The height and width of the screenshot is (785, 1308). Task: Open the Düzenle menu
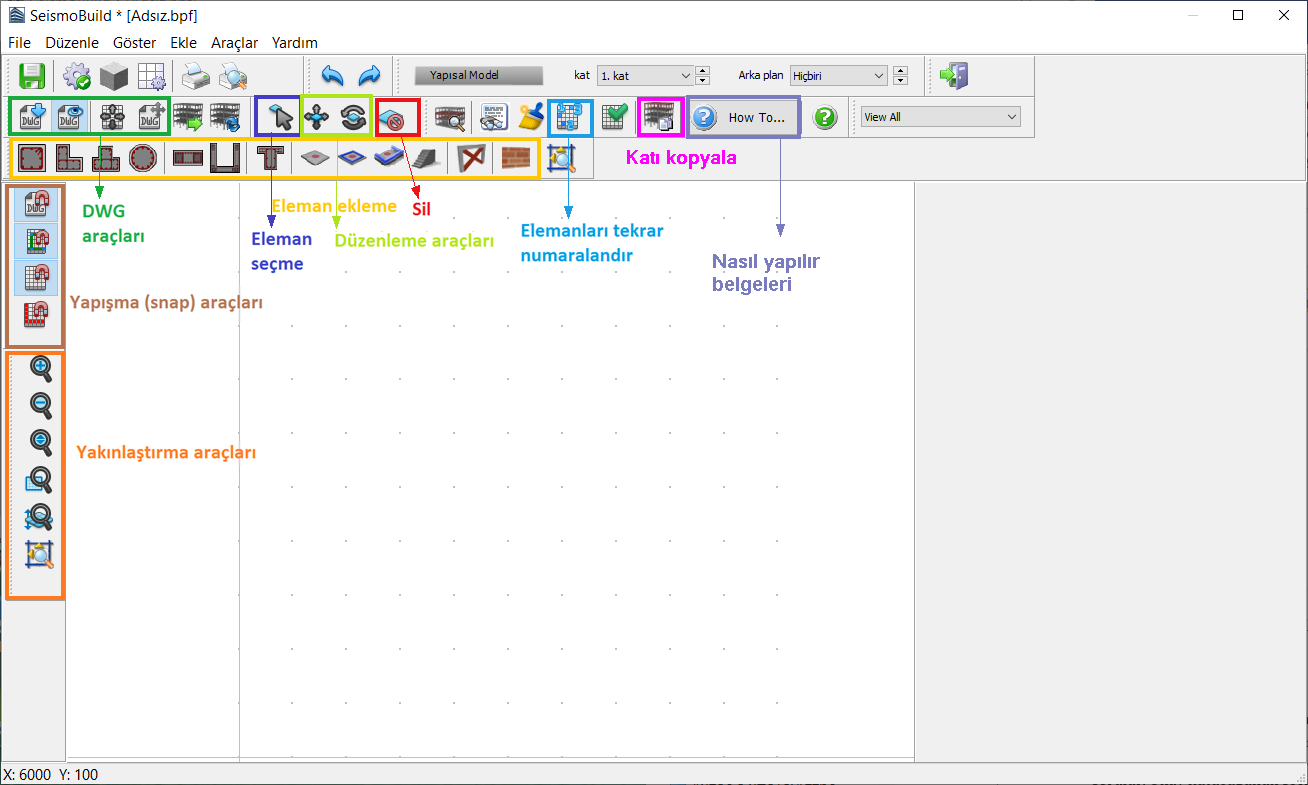pos(72,43)
